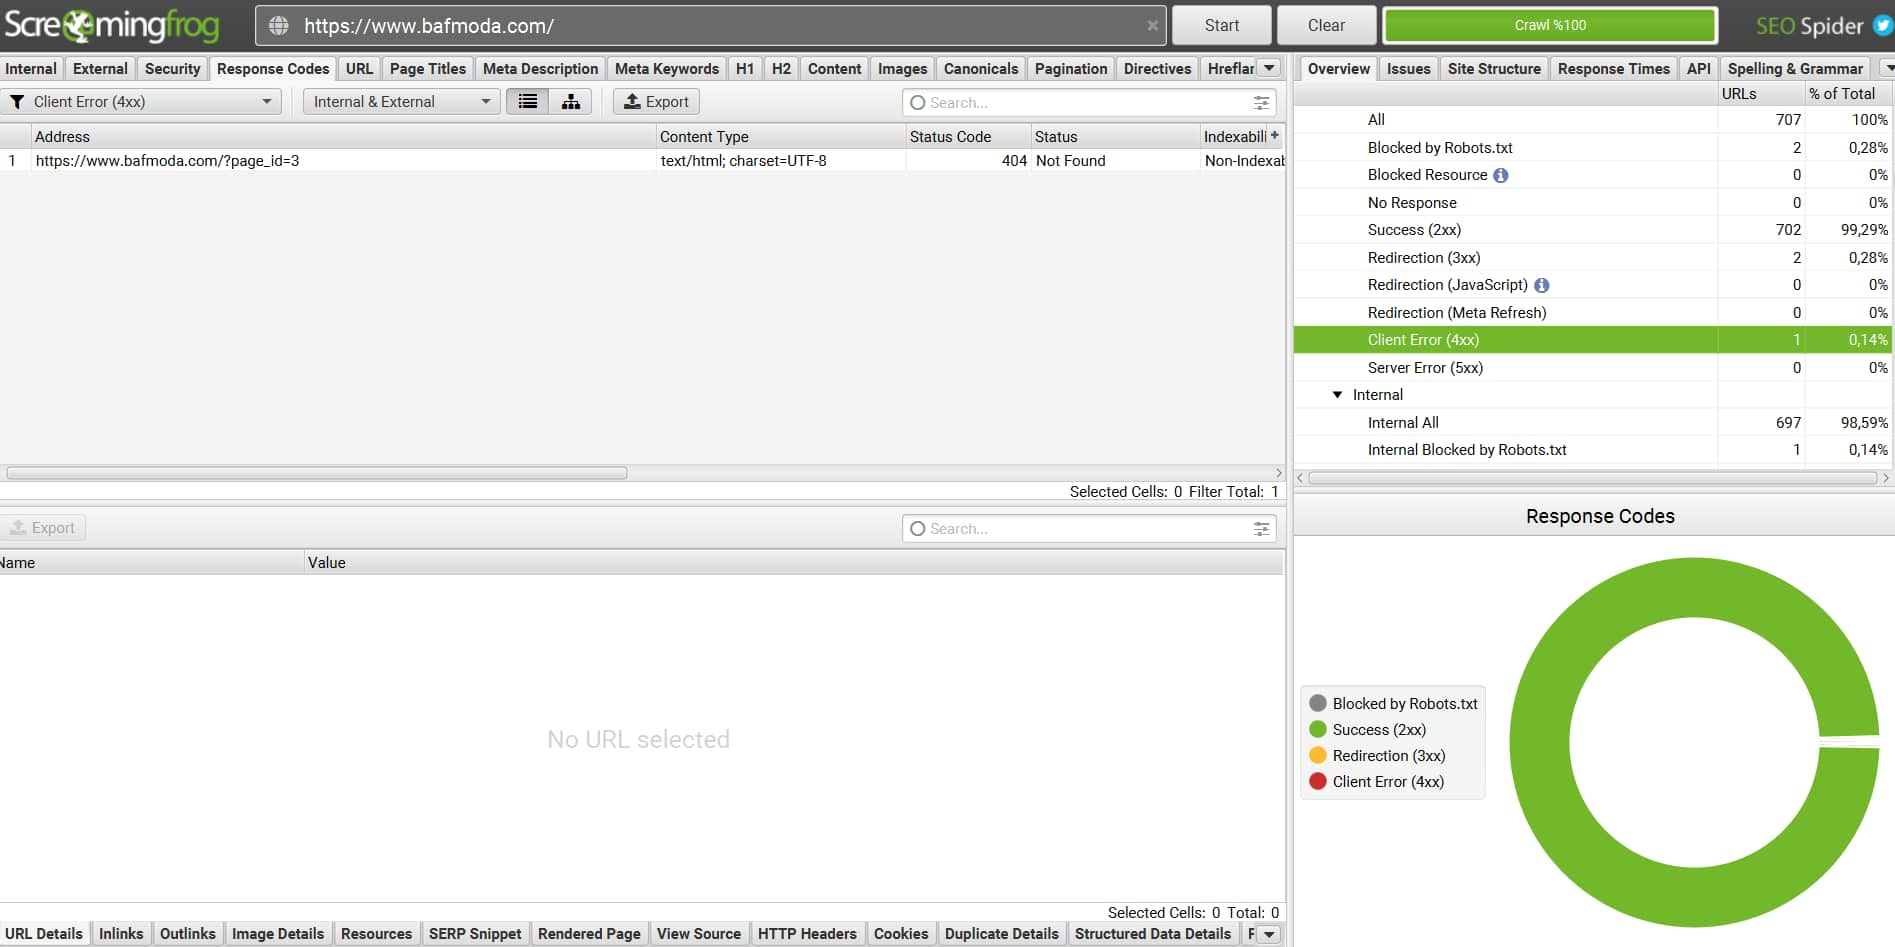Image resolution: width=1895 pixels, height=947 pixels.
Task: Open the Client Error (4xx) filter dropdown
Action: click(x=141, y=102)
